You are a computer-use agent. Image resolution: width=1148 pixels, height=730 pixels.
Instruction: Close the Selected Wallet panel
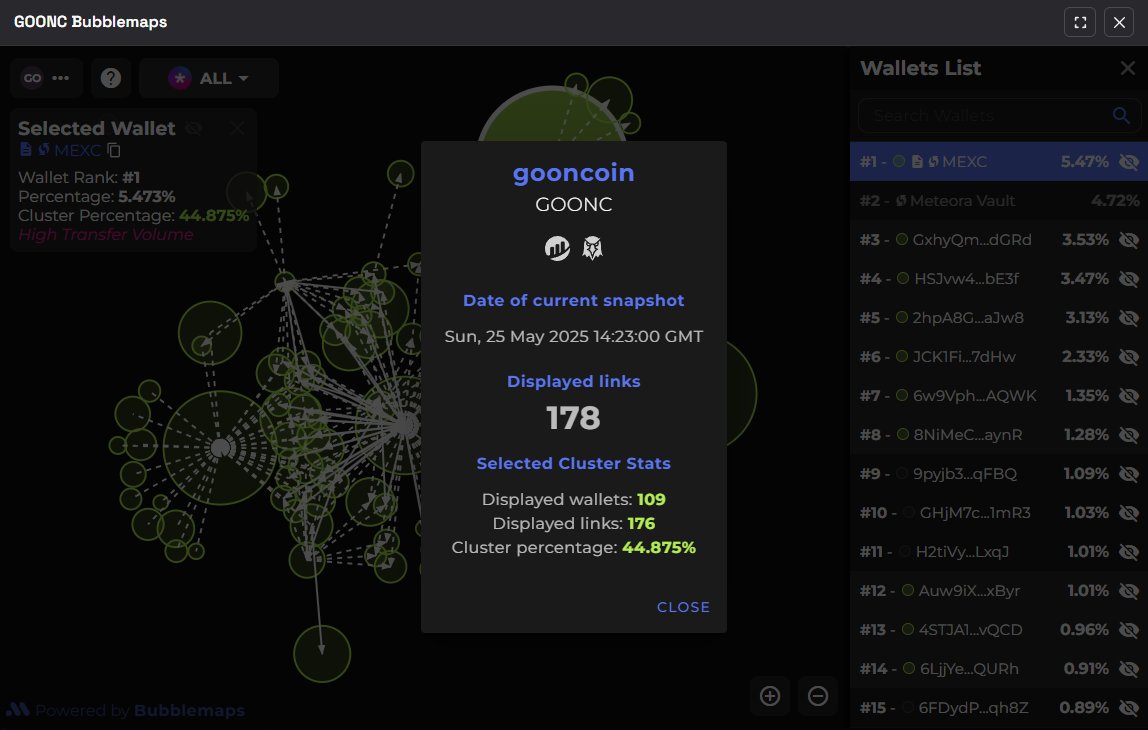click(x=237, y=128)
